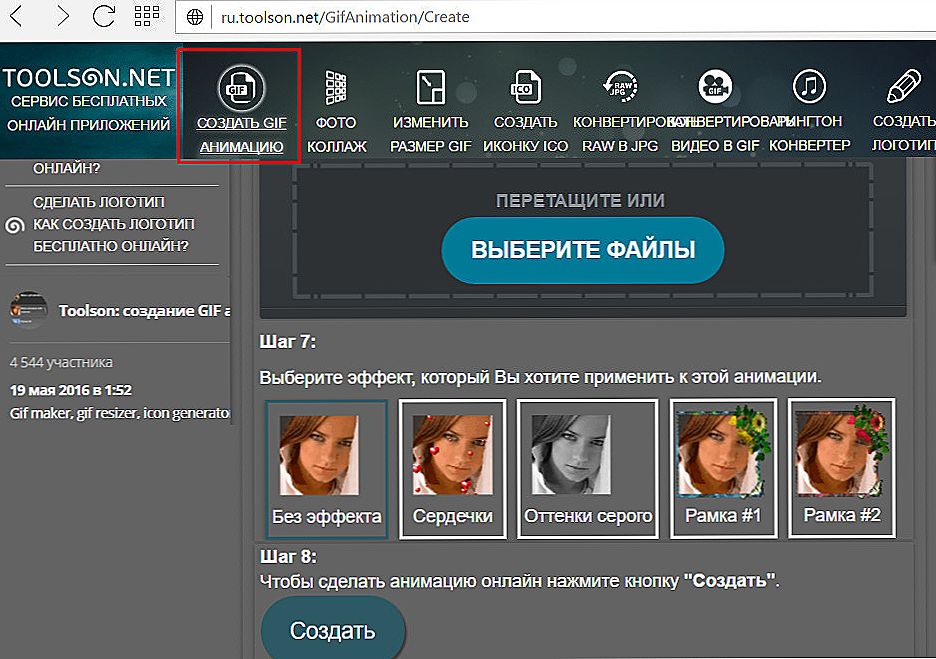Go forward with the browser forward arrow
936x659 pixels.
pyautogui.click(x=62, y=16)
